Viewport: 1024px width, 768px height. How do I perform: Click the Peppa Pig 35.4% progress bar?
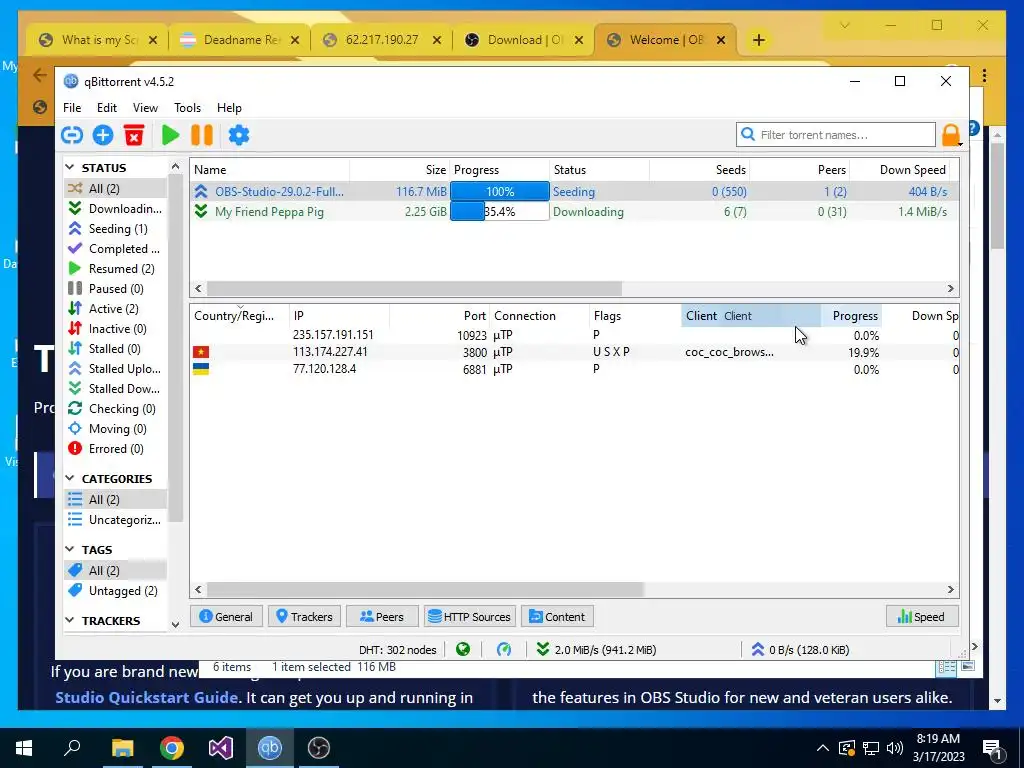pos(500,212)
